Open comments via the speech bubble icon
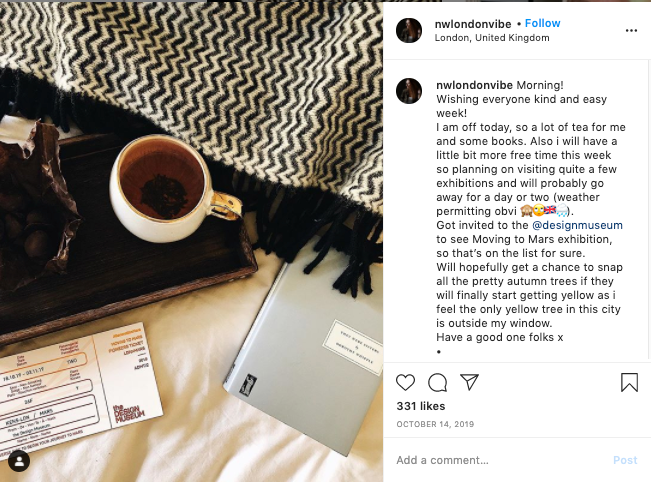The image size is (651, 482). 438,382
